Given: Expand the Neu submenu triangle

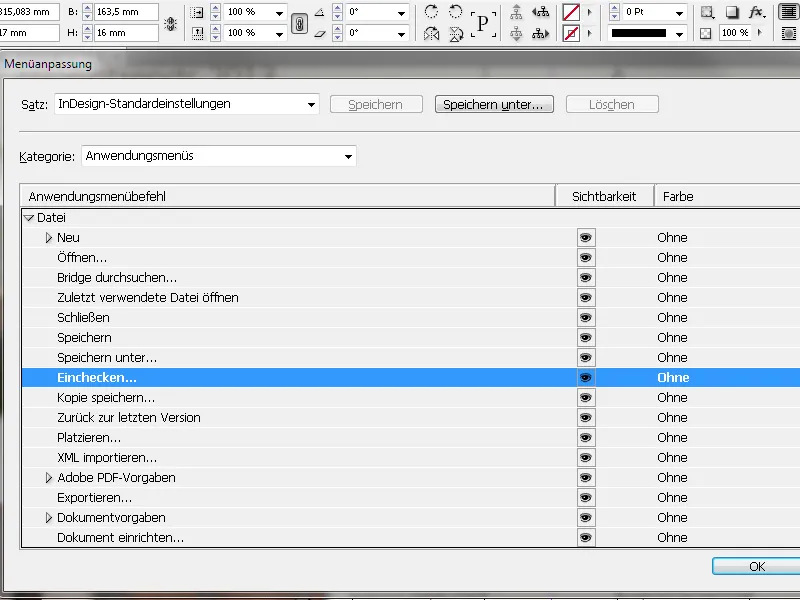Looking at the screenshot, I should tap(49, 238).
